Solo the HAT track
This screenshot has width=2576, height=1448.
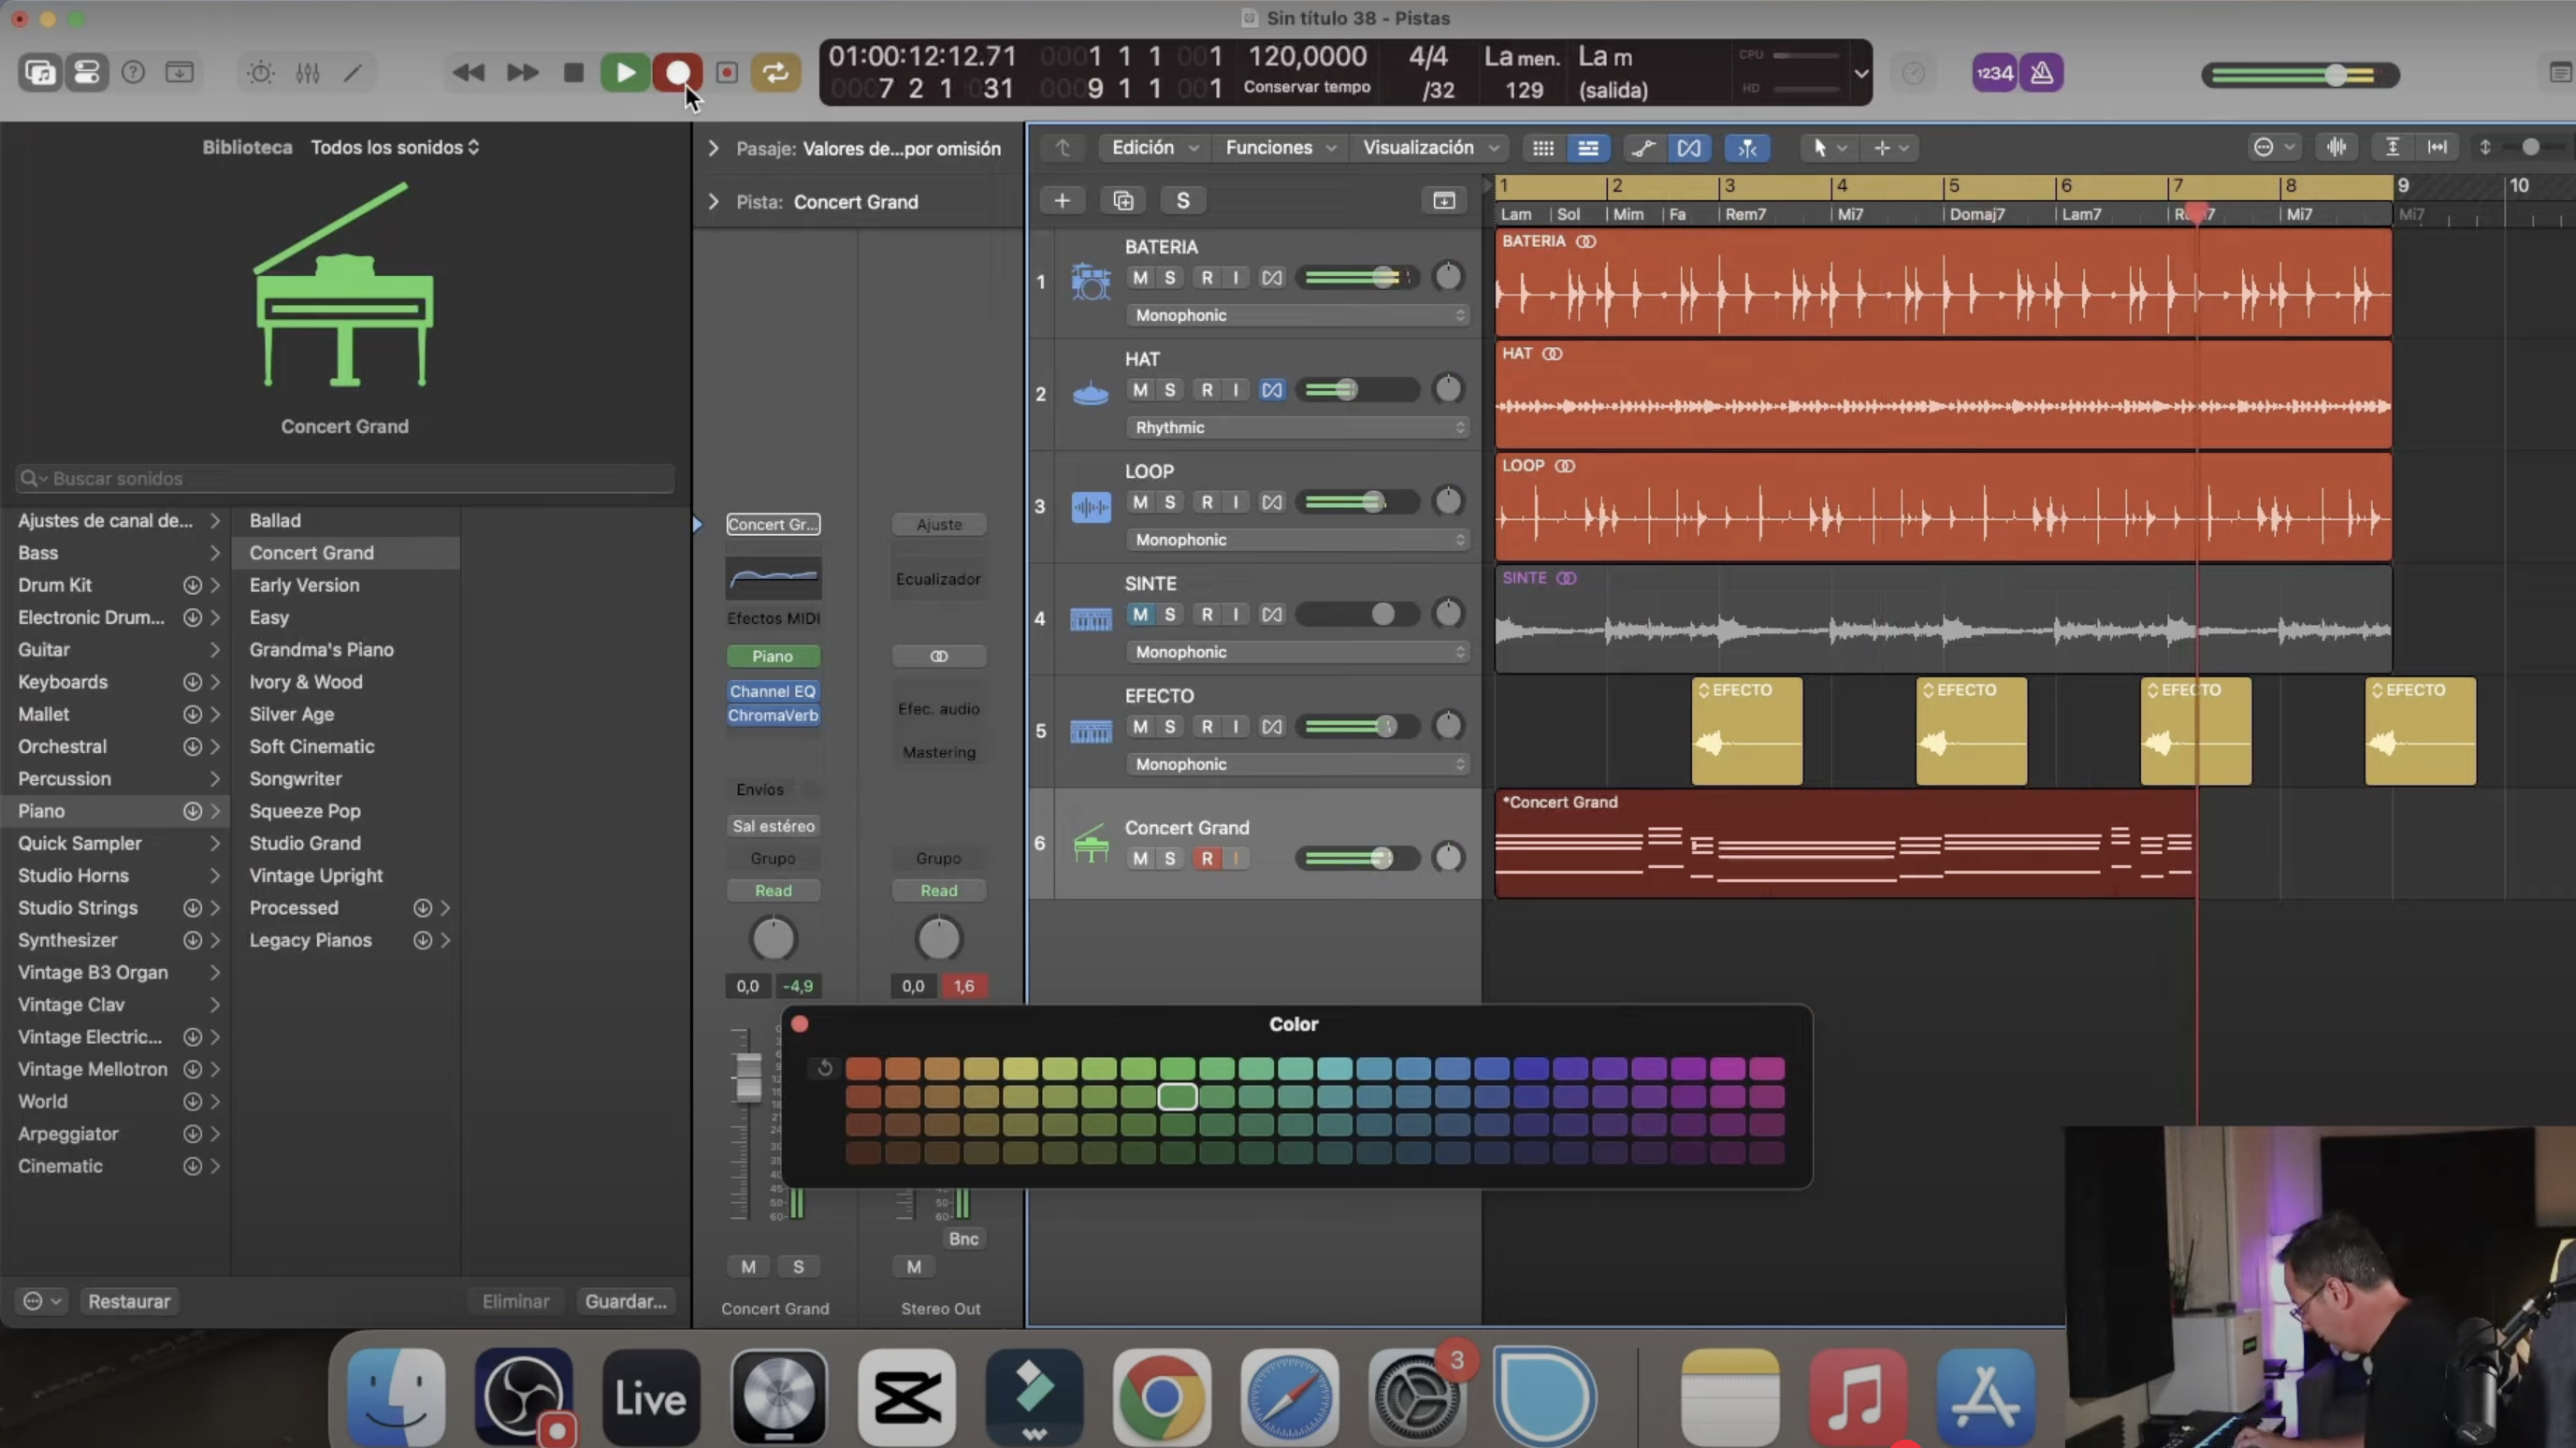click(1169, 389)
